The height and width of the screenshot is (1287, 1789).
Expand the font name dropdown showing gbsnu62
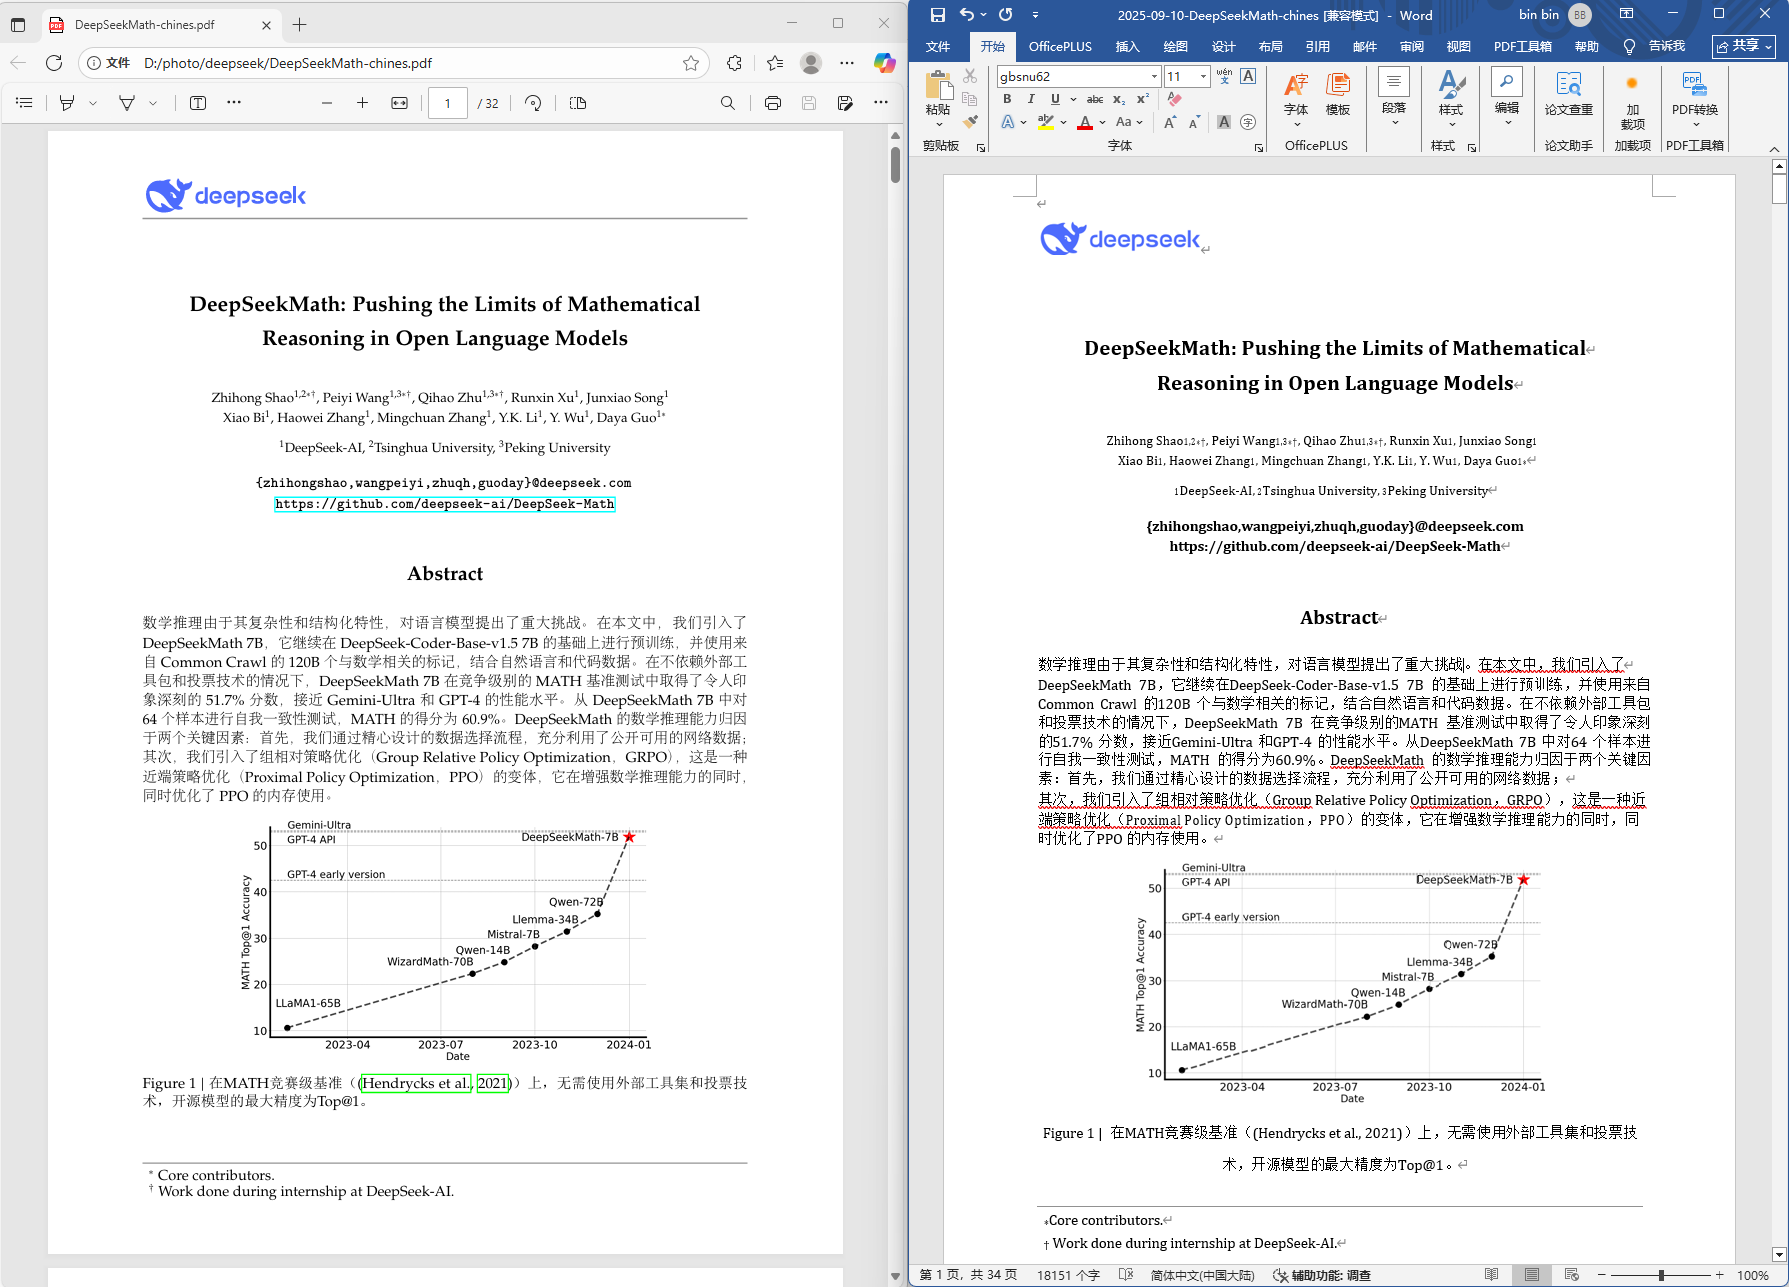(x=1154, y=77)
